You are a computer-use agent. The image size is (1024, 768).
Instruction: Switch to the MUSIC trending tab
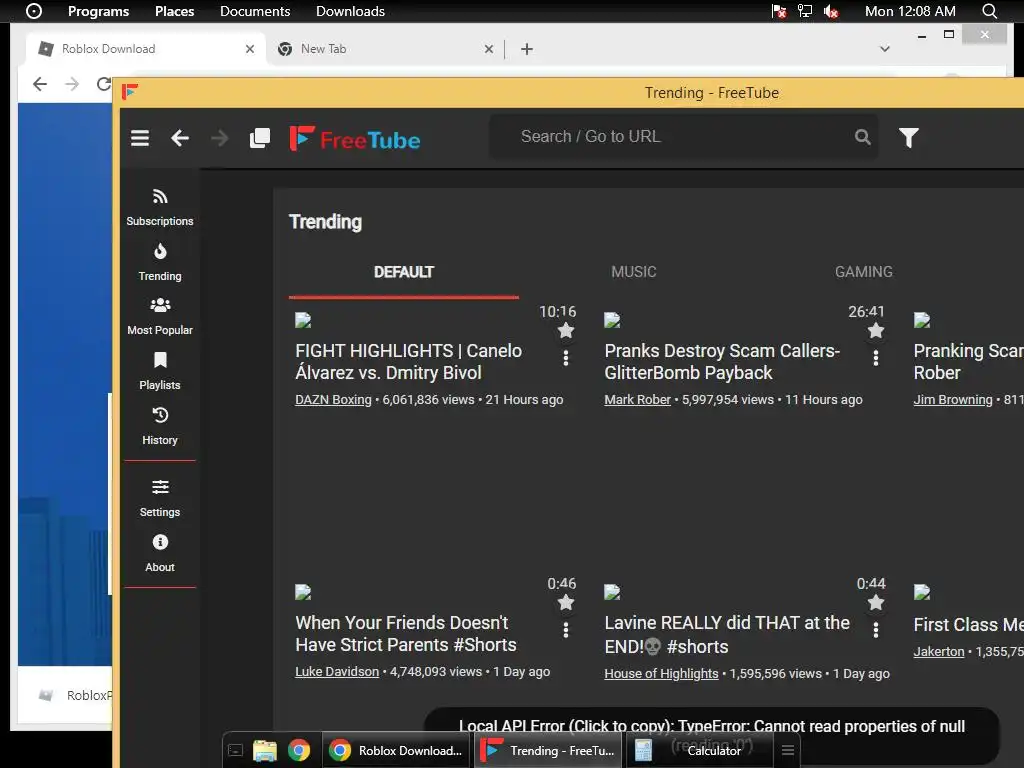pyautogui.click(x=633, y=272)
